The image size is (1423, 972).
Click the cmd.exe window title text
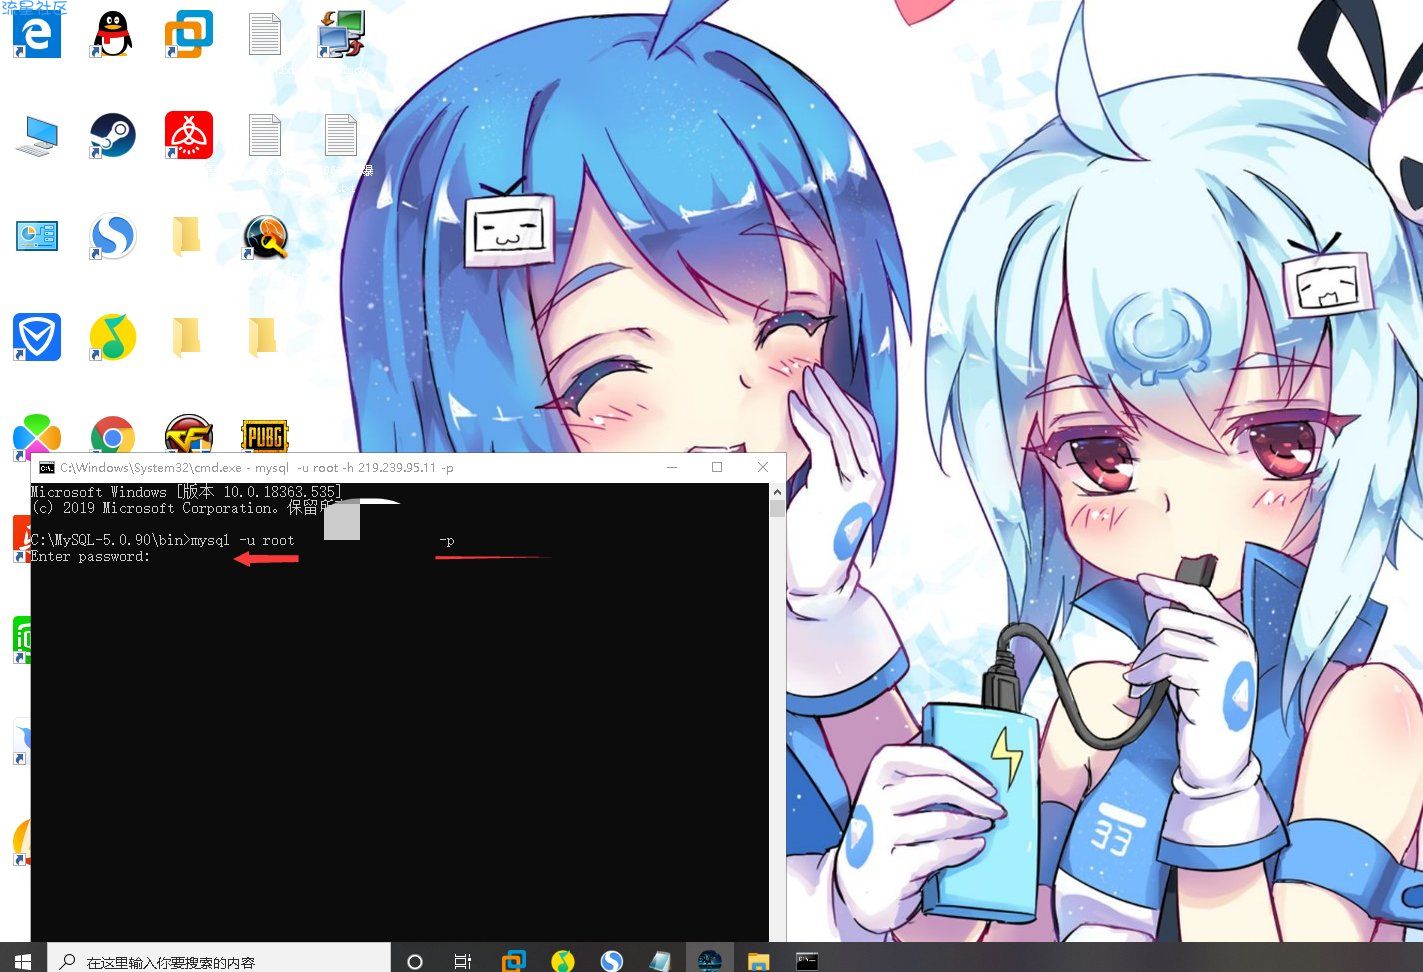[257, 467]
